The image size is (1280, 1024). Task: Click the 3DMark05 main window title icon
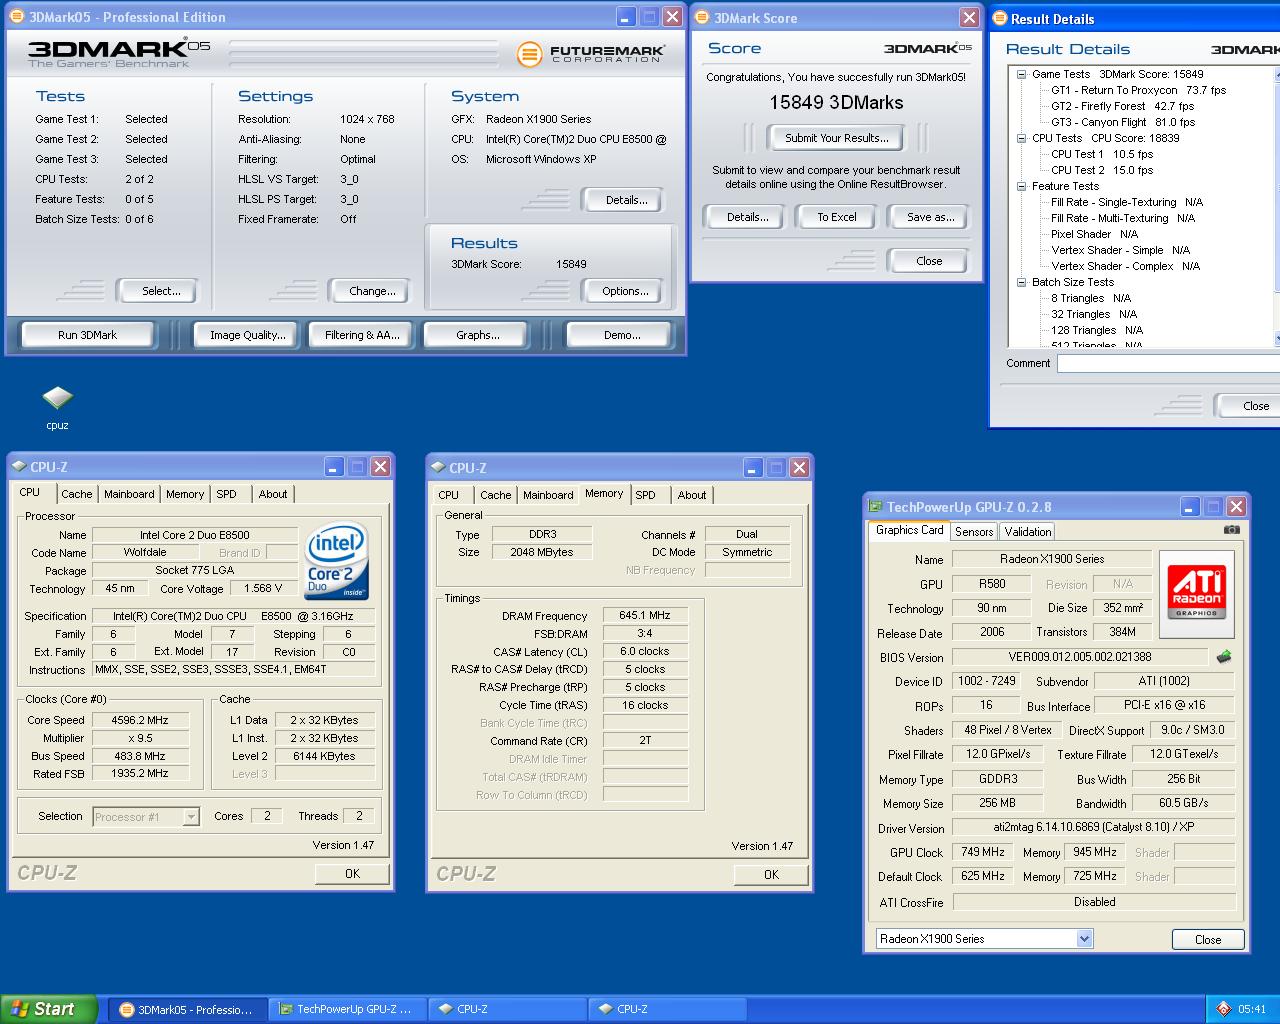17,17
